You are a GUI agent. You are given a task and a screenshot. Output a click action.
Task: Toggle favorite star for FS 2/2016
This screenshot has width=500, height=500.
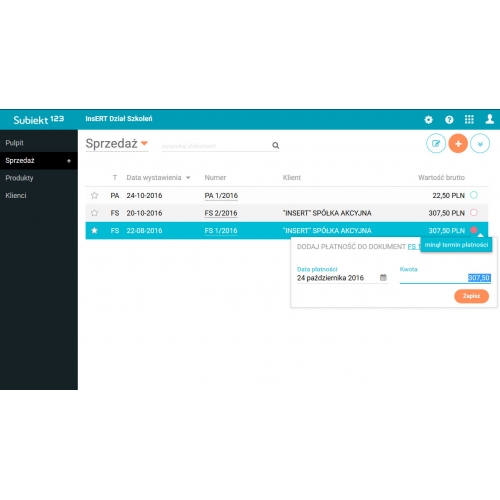click(94, 213)
